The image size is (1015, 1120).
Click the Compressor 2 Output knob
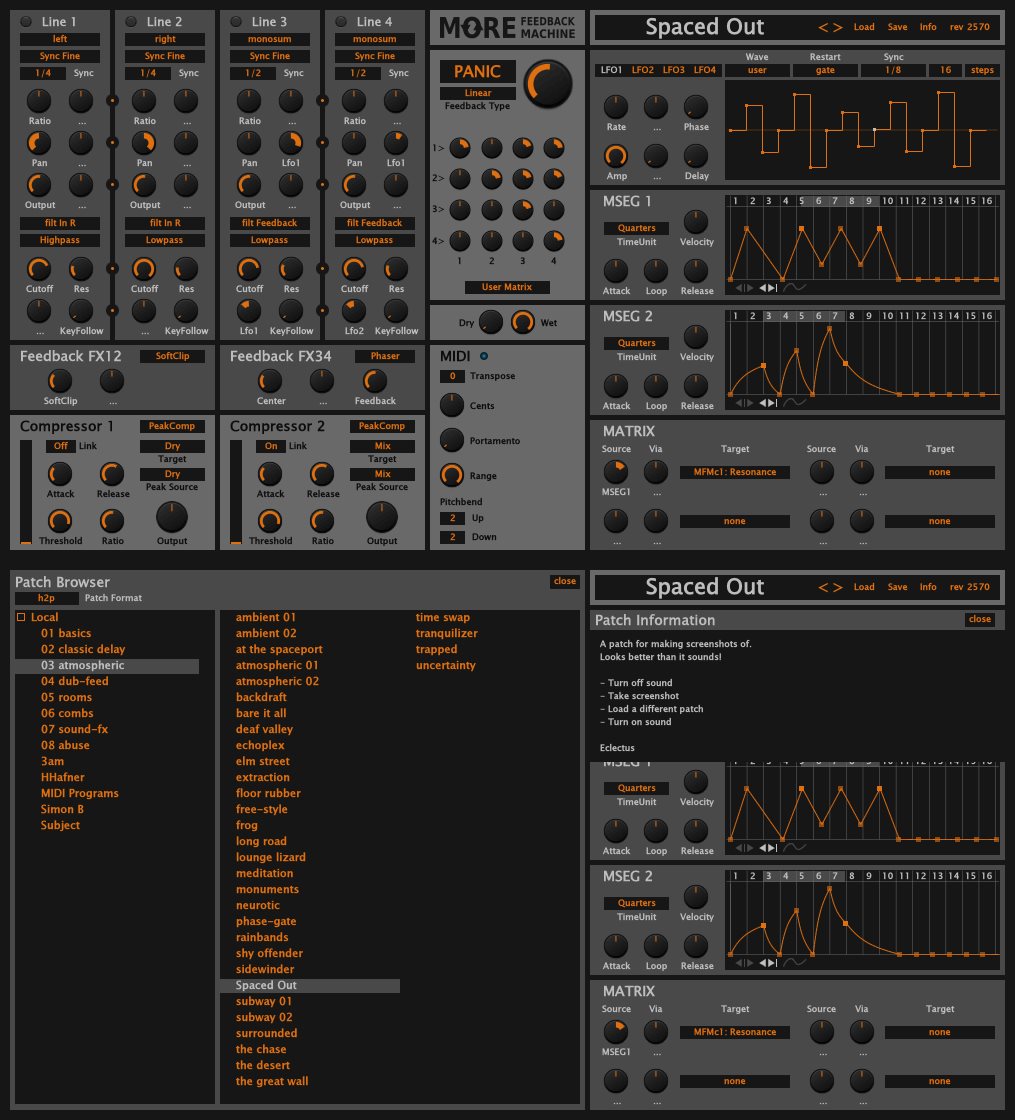[x=381, y=516]
